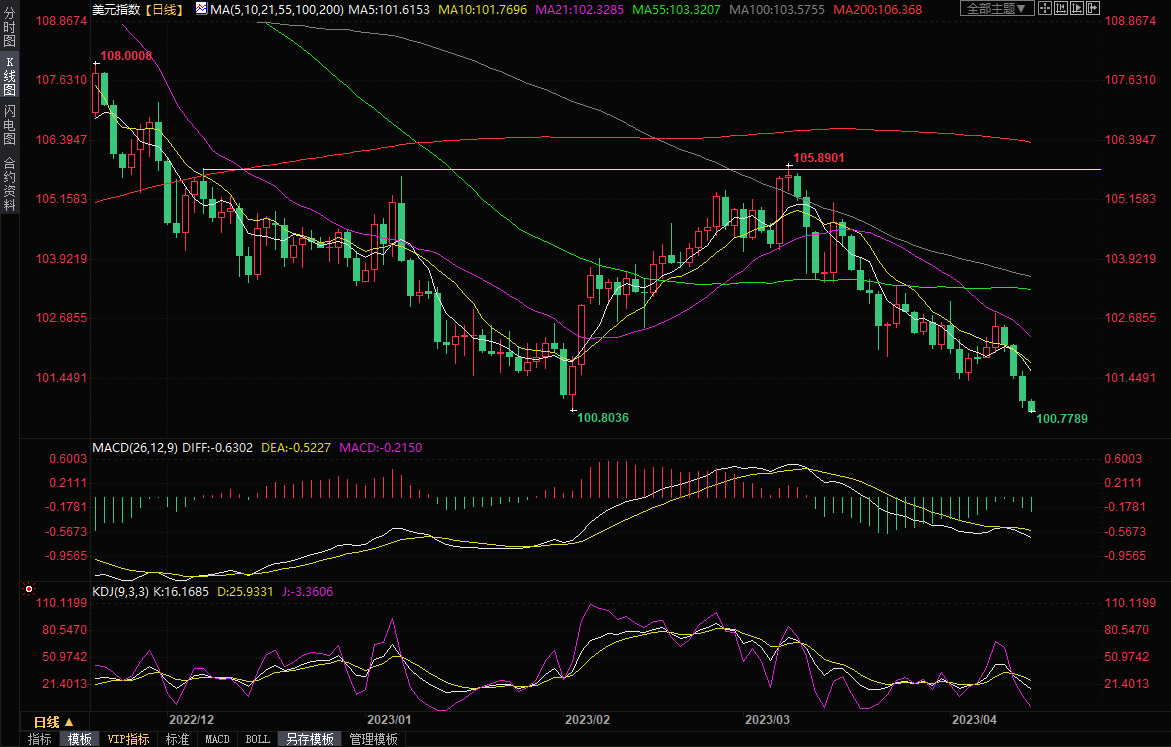Apply the BOLL template
This screenshot has width=1171, height=747.
tap(257, 739)
